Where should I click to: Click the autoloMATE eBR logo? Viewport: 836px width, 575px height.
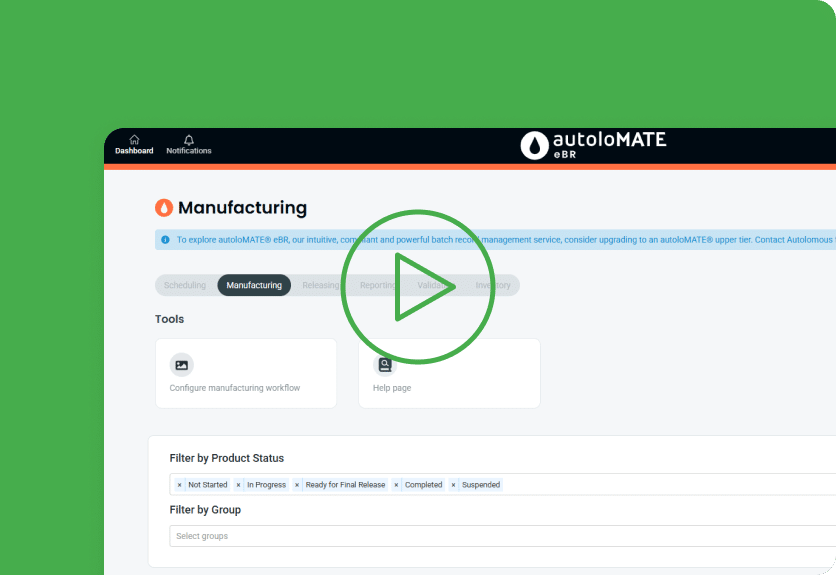(x=593, y=145)
